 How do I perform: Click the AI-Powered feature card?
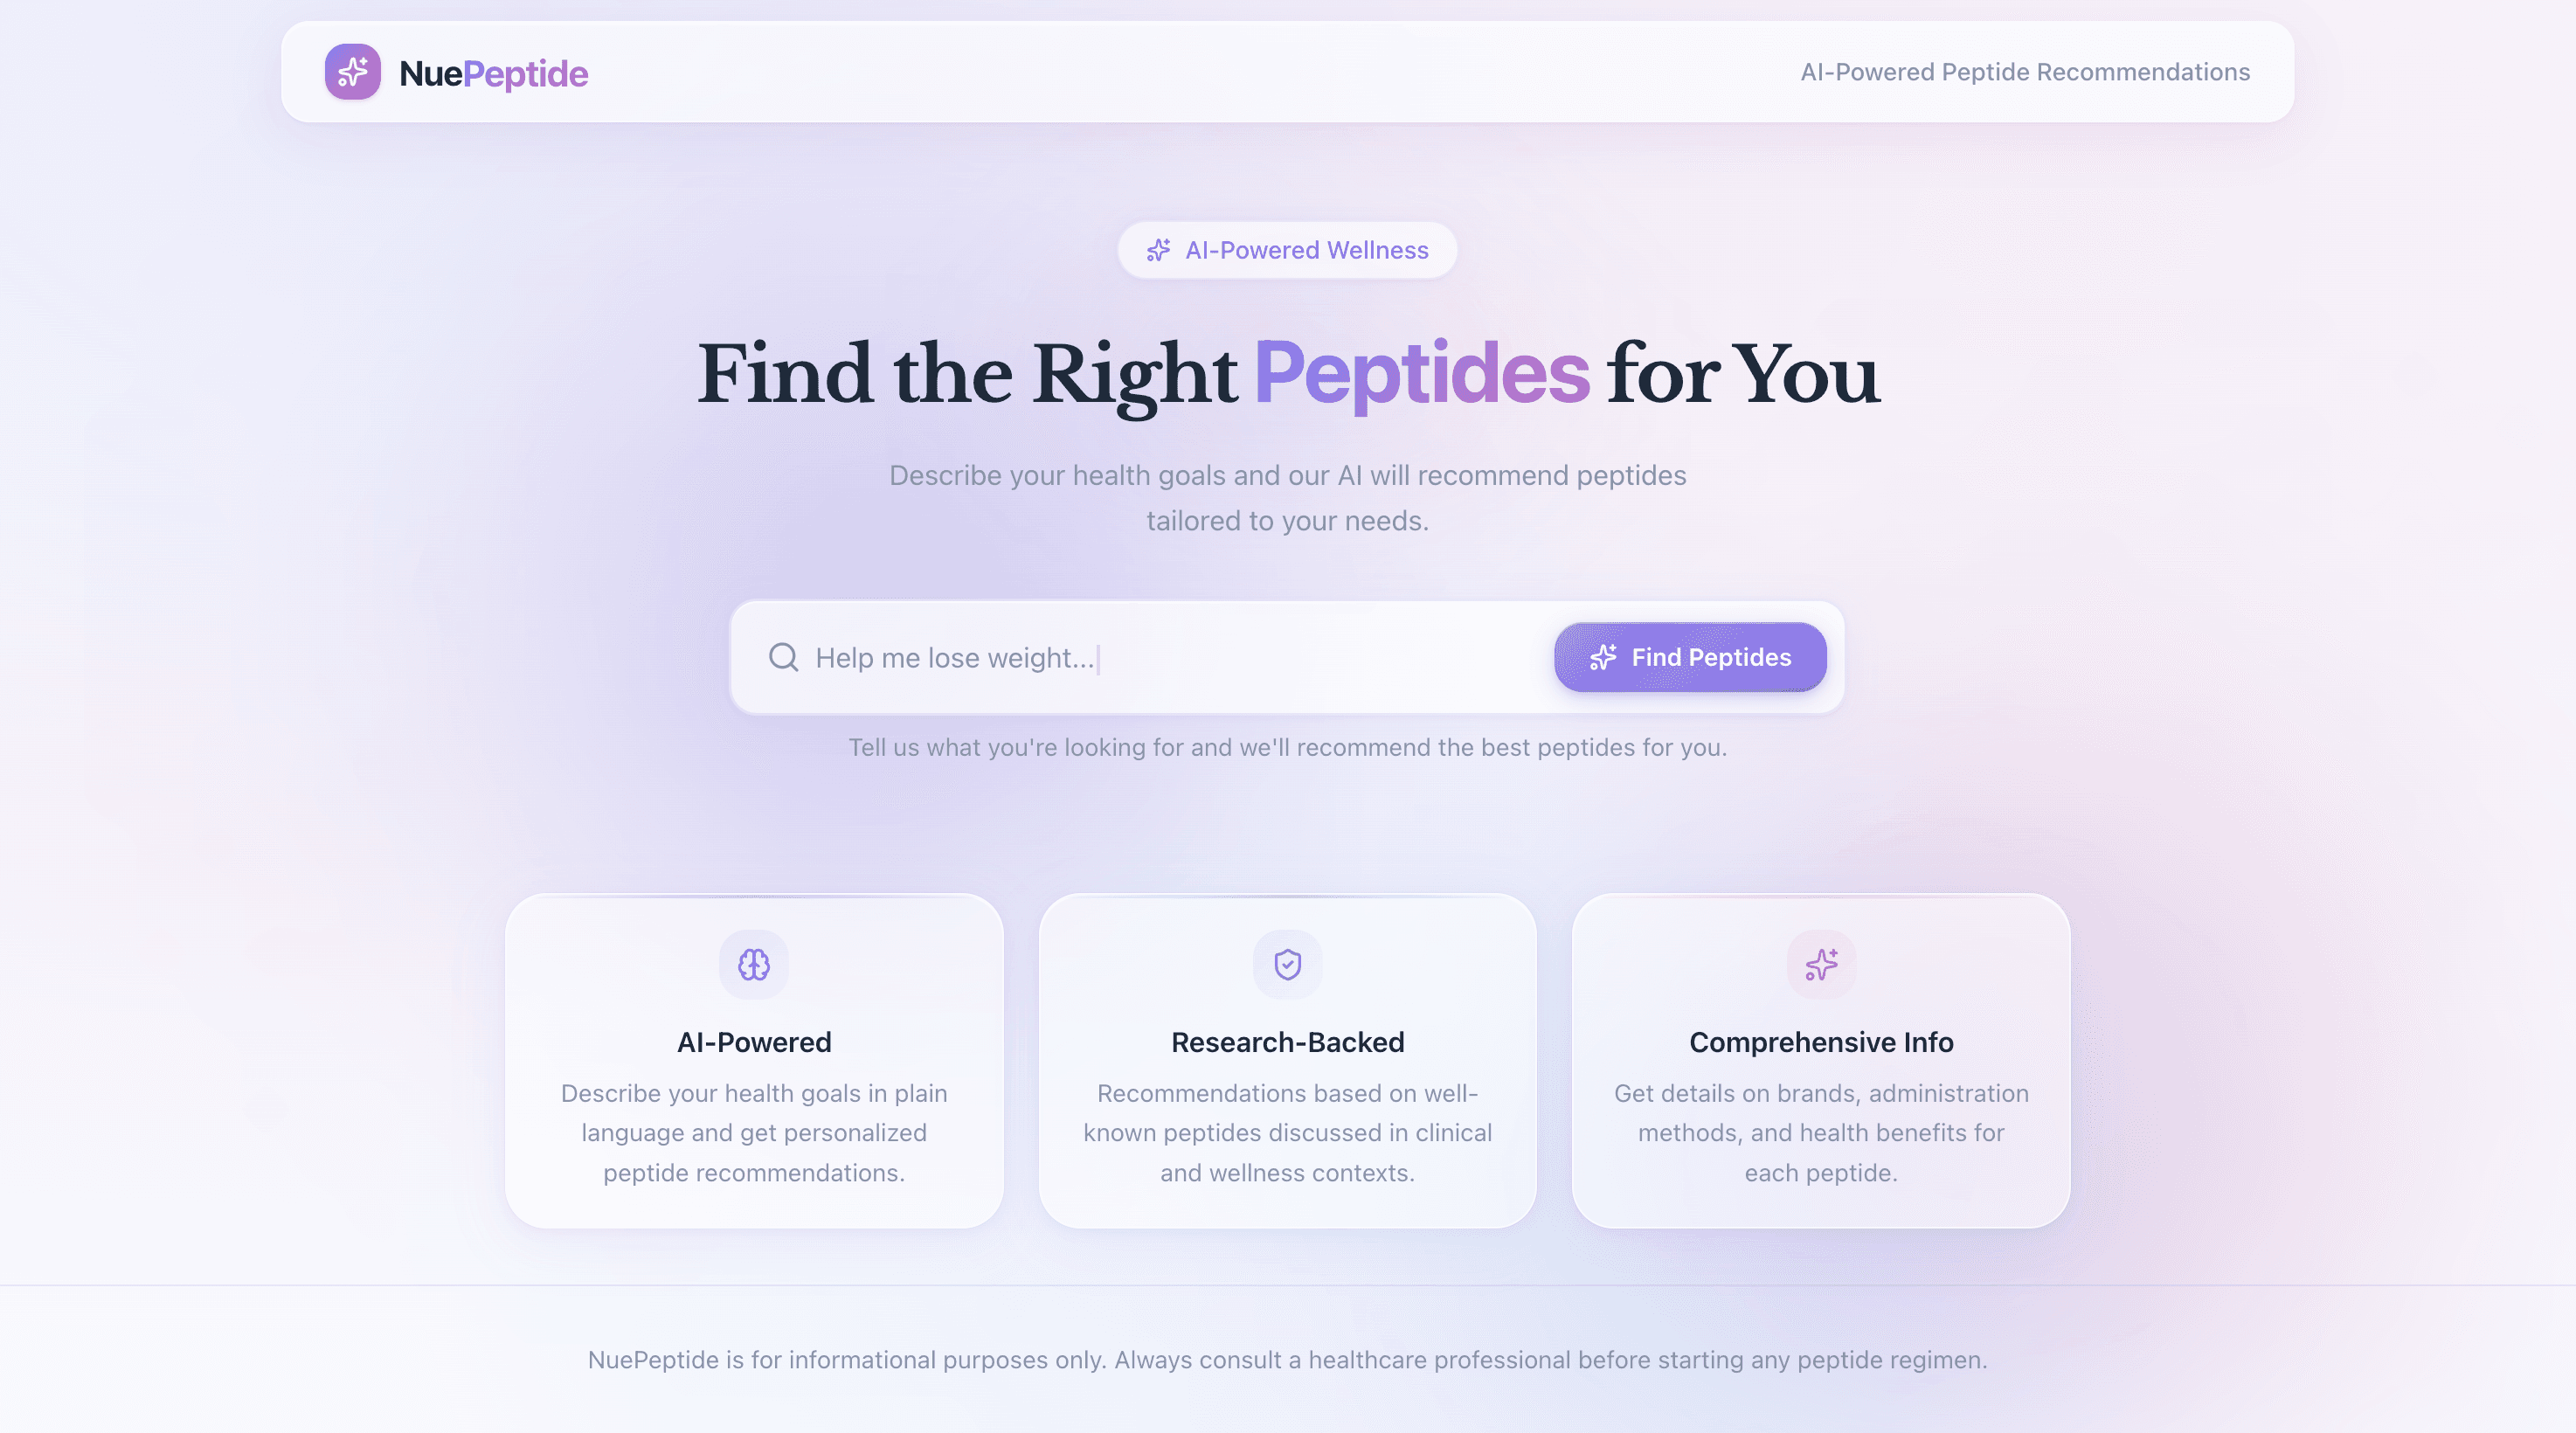tap(754, 1060)
